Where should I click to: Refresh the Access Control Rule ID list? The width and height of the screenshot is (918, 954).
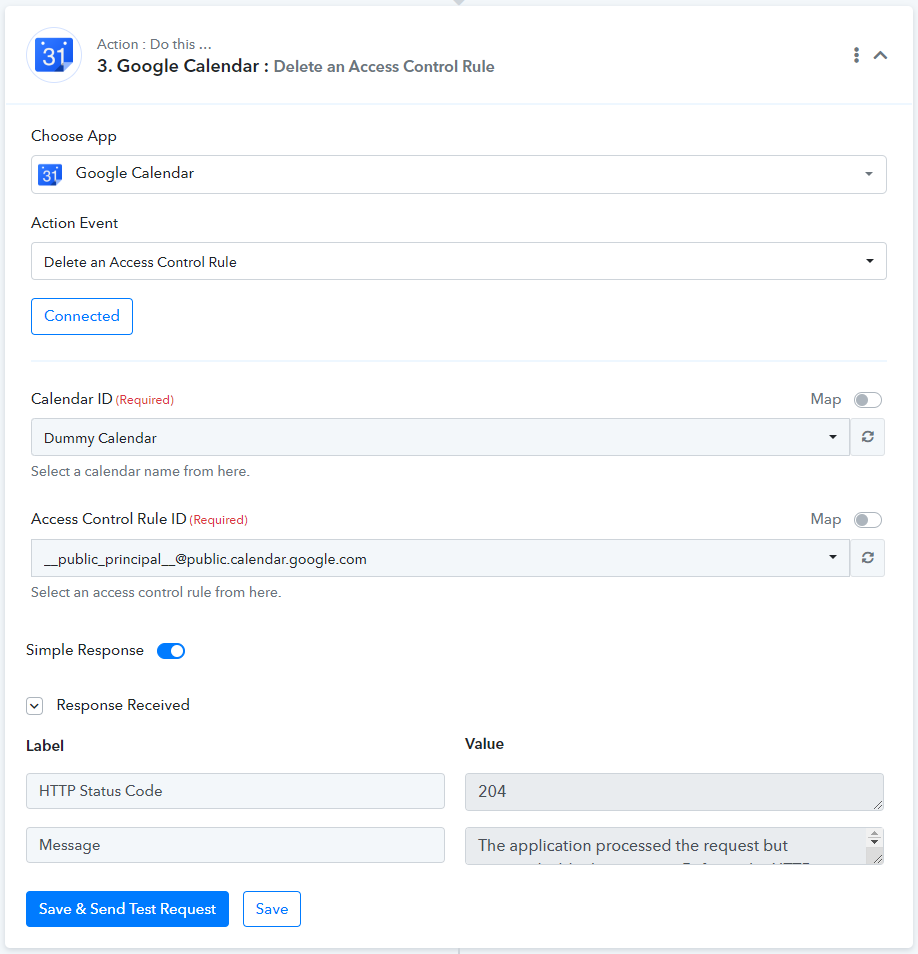pyautogui.click(x=868, y=557)
